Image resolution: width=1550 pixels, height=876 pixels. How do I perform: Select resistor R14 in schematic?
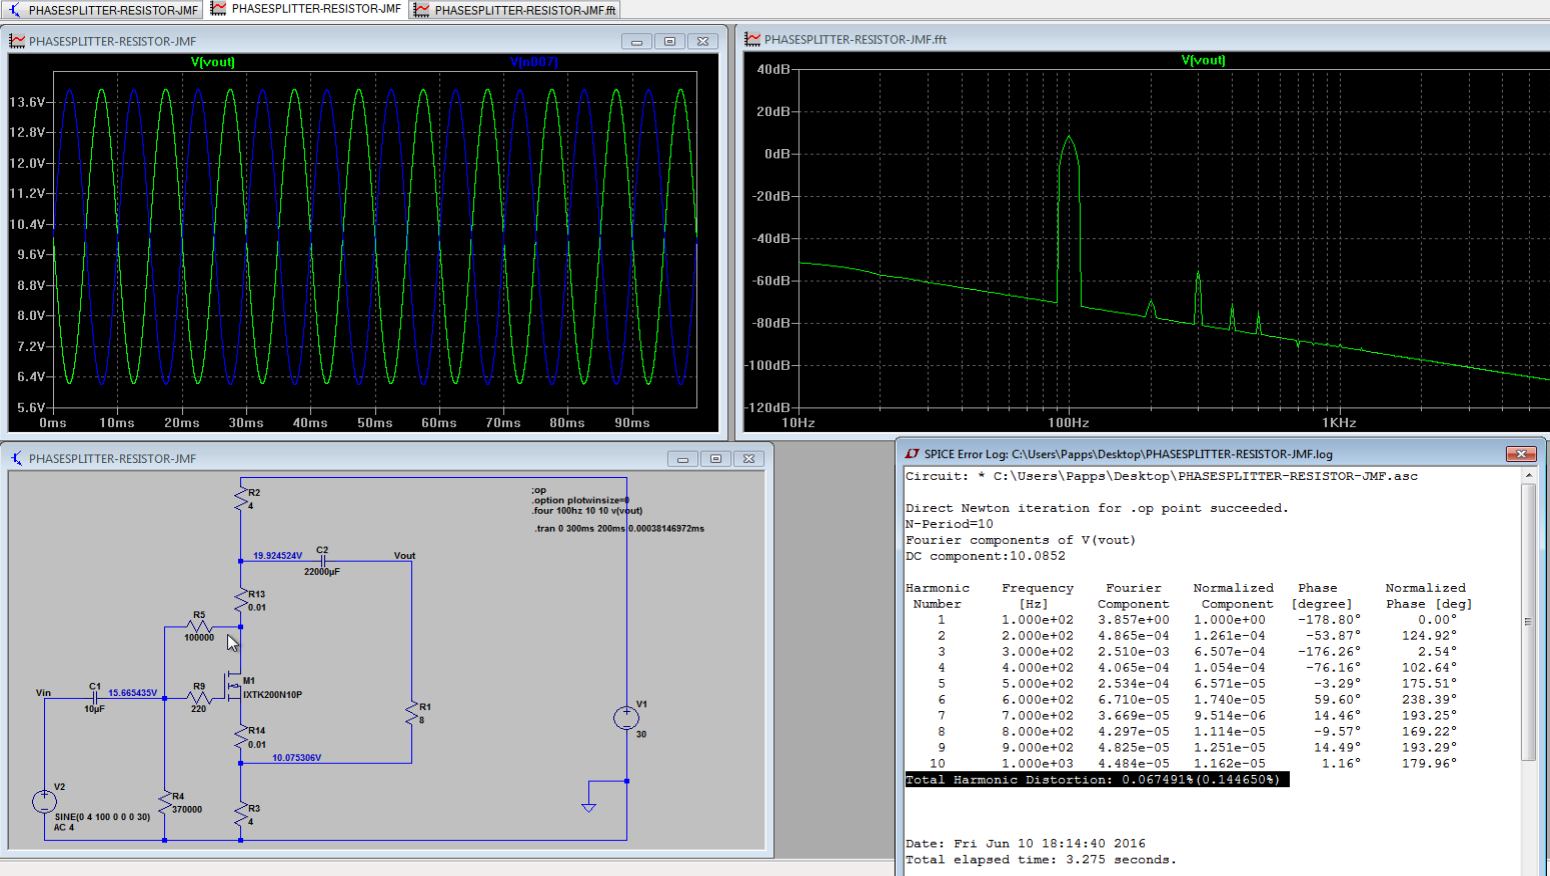click(x=241, y=737)
